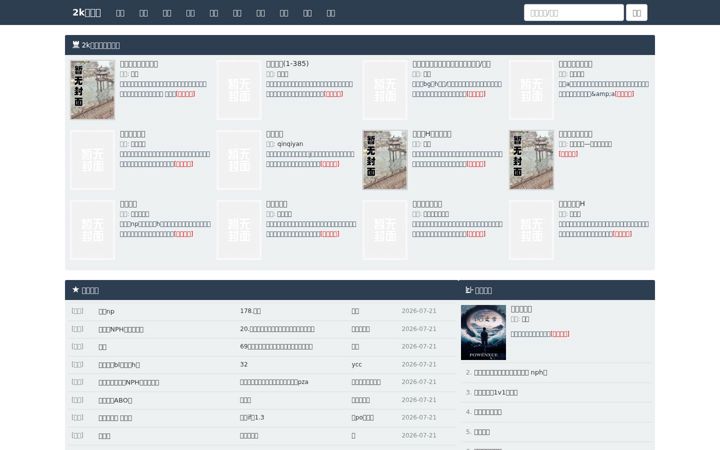Screen dimensions: 720x450
Task: Open ranking item 2 ending "nph"
Action: pyautogui.click(x=510, y=372)
